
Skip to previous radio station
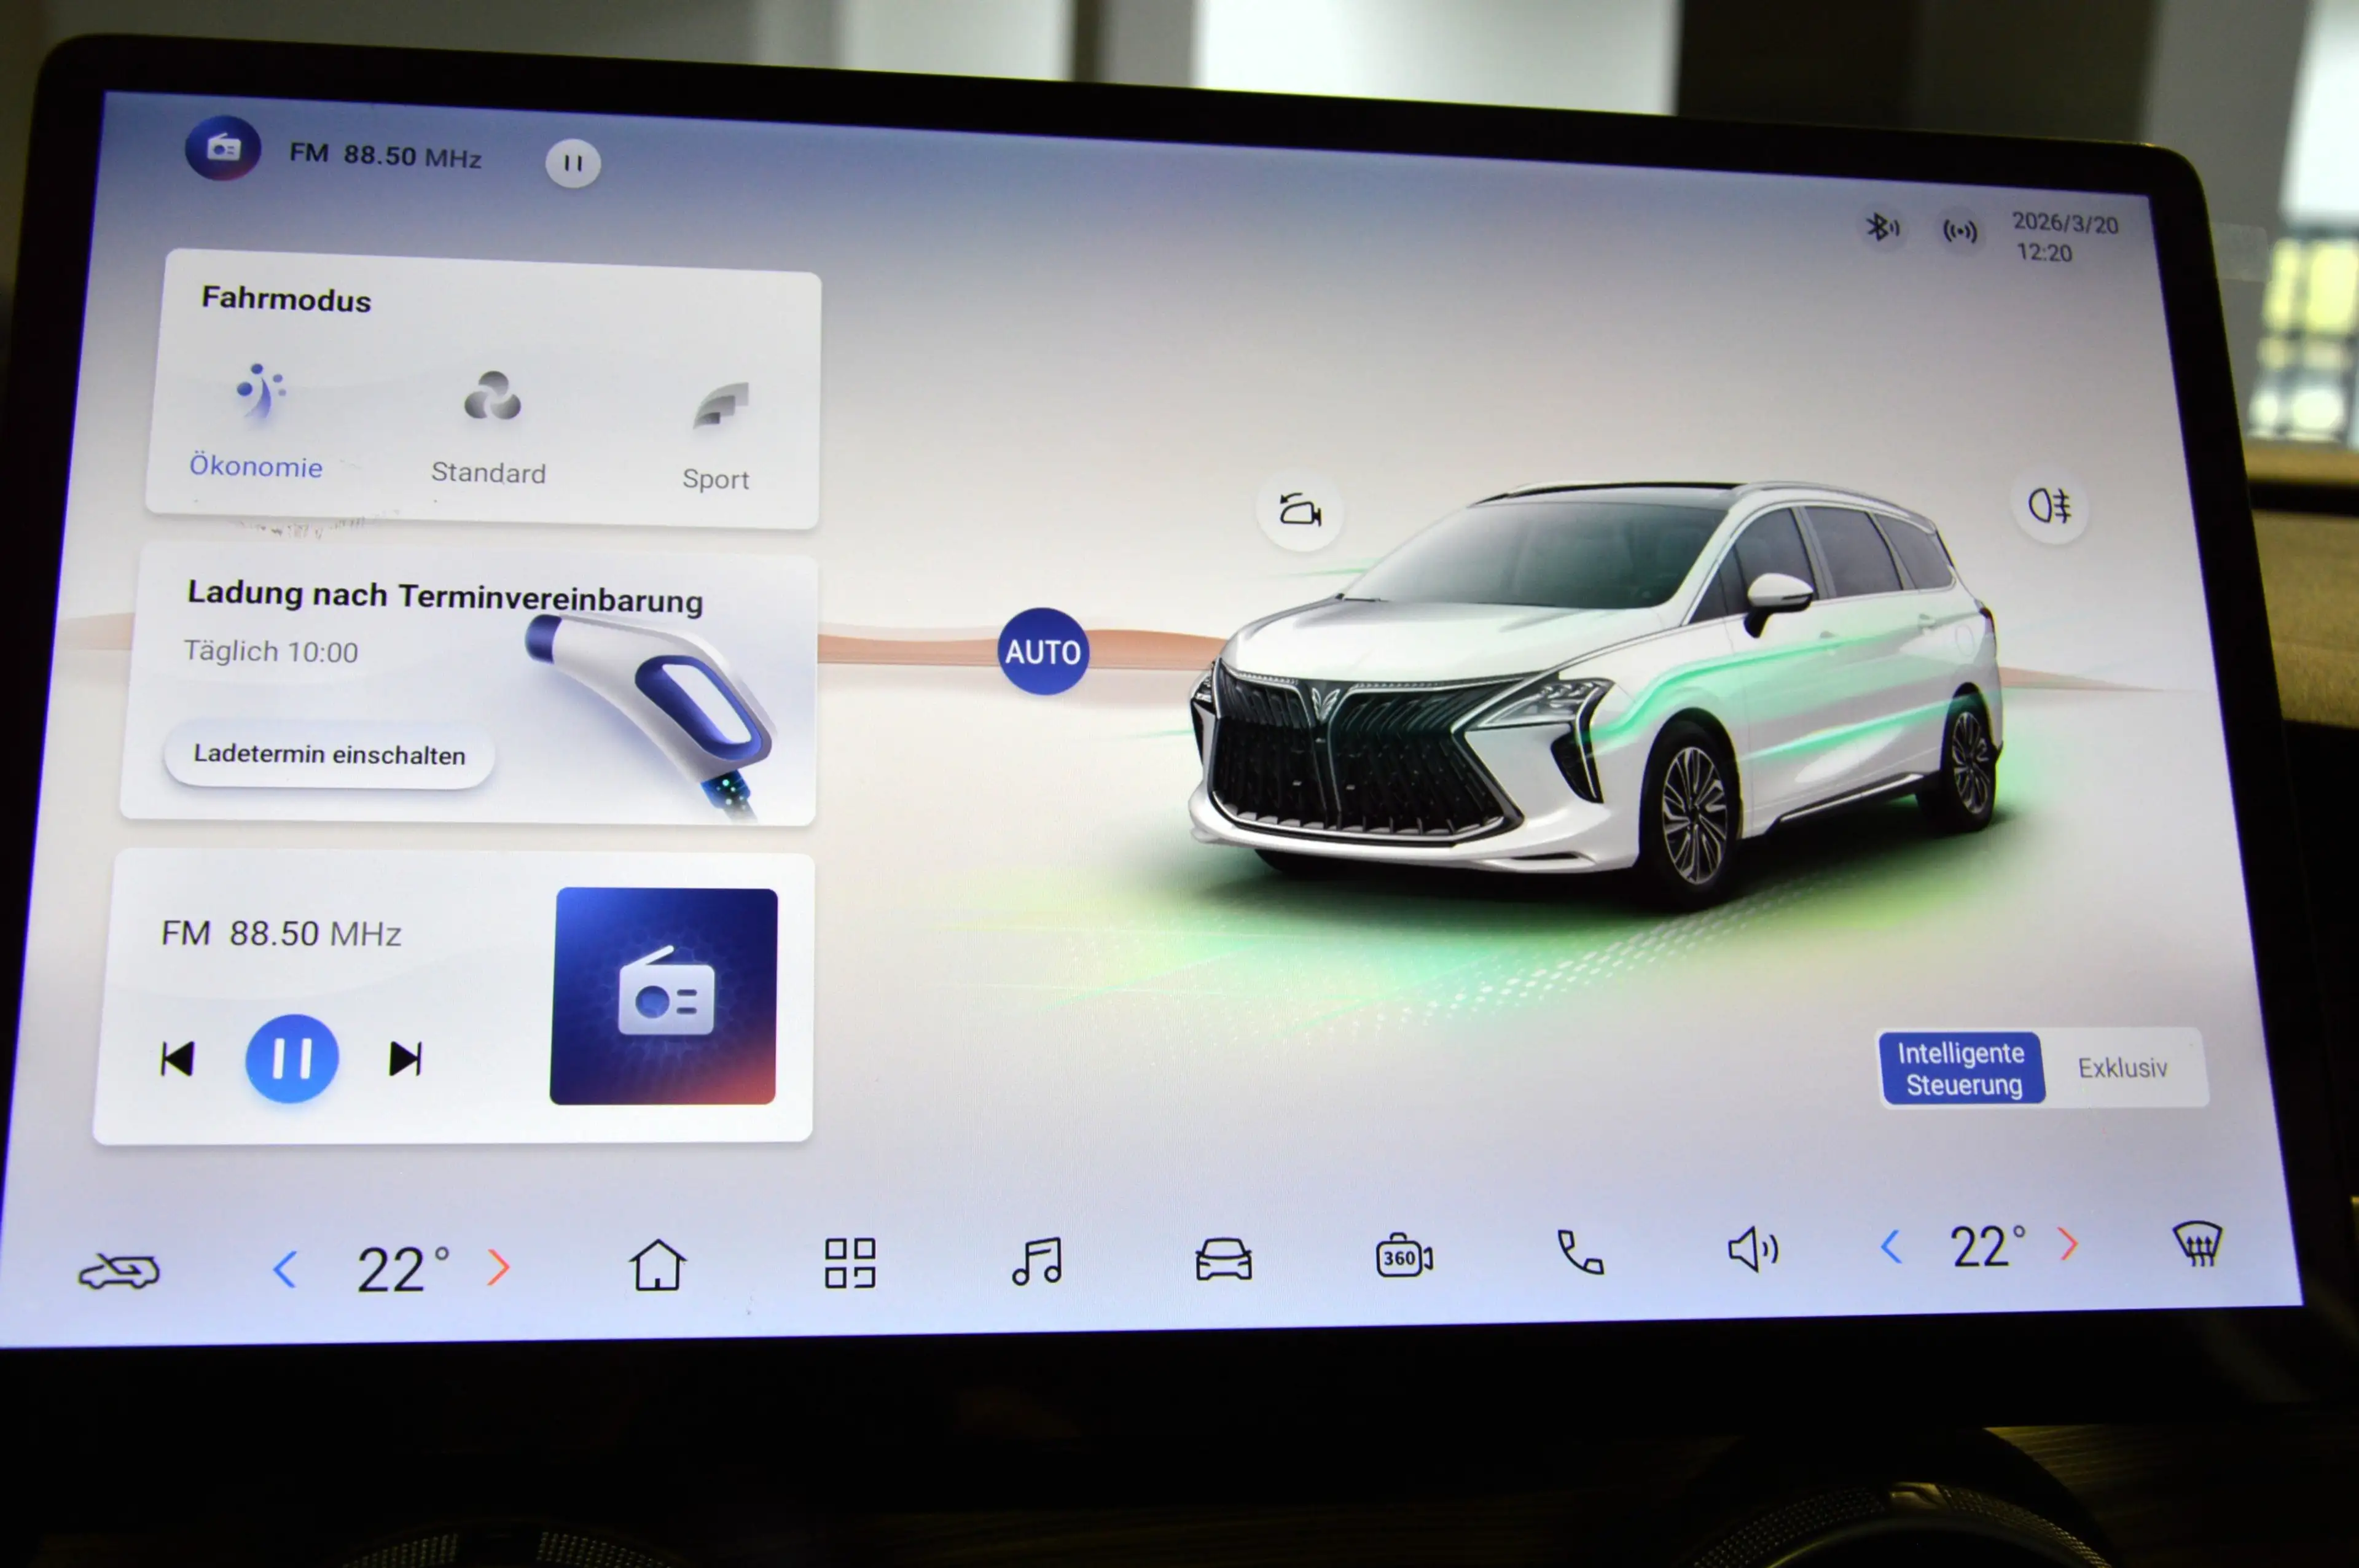(x=177, y=1059)
